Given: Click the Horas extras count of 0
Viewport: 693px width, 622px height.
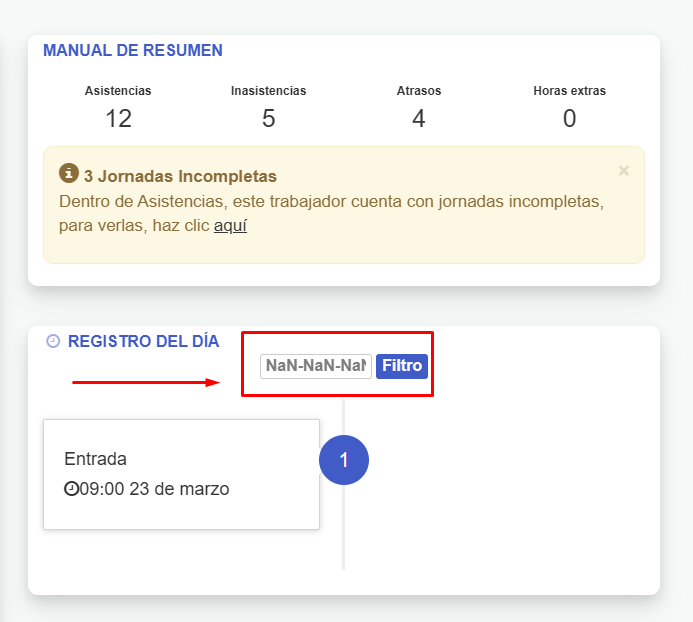Looking at the screenshot, I should (x=569, y=118).
